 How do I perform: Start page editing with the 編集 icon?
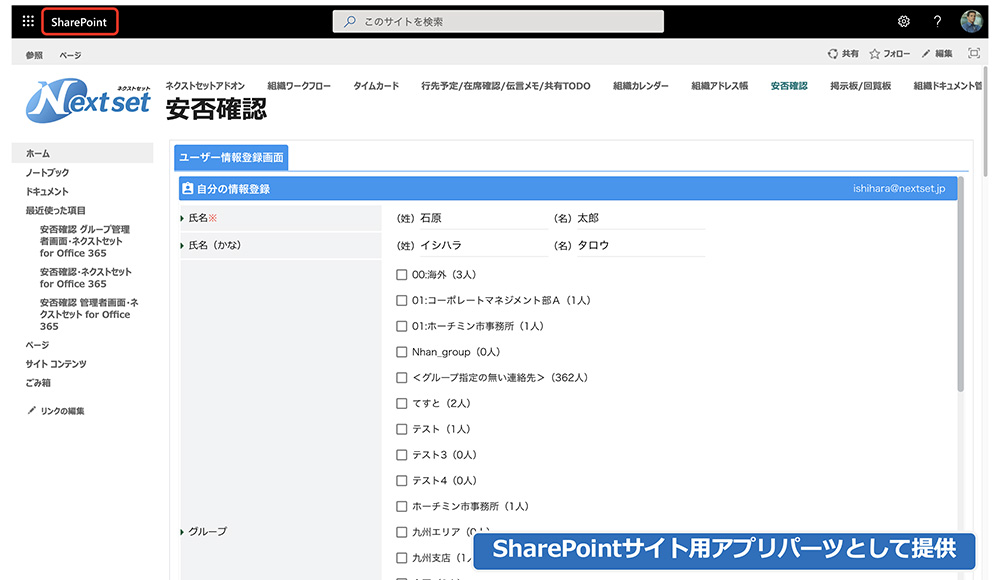tap(936, 53)
